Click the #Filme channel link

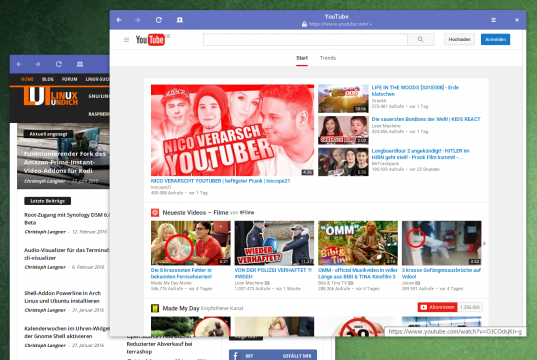[x=247, y=213]
